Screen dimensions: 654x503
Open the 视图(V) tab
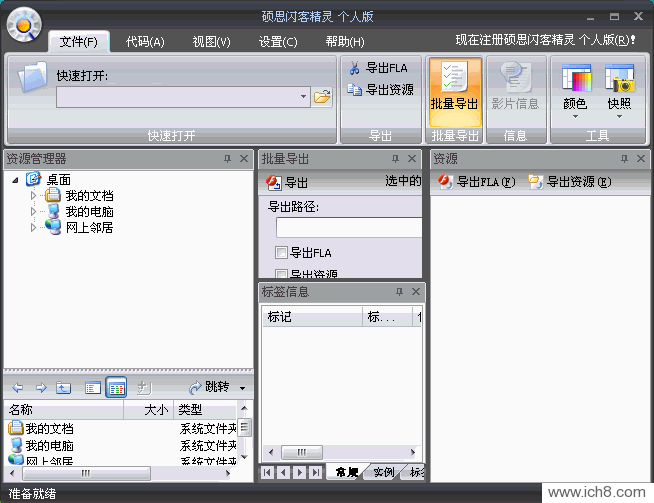[x=211, y=41]
